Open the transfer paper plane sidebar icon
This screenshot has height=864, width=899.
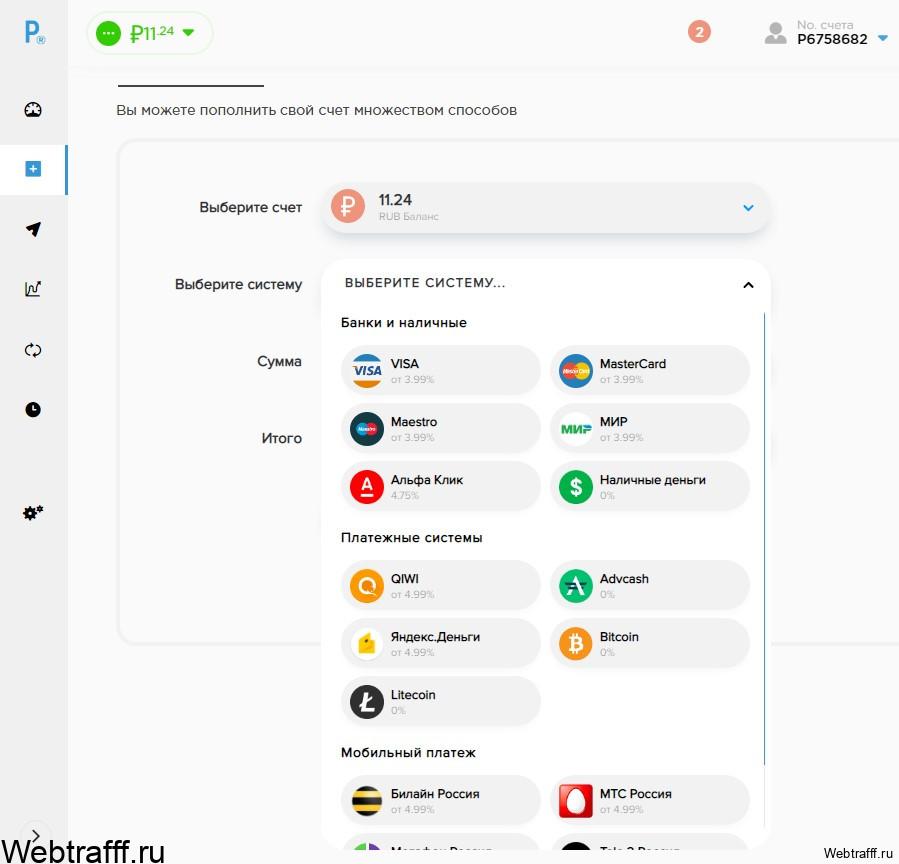[33, 229]
